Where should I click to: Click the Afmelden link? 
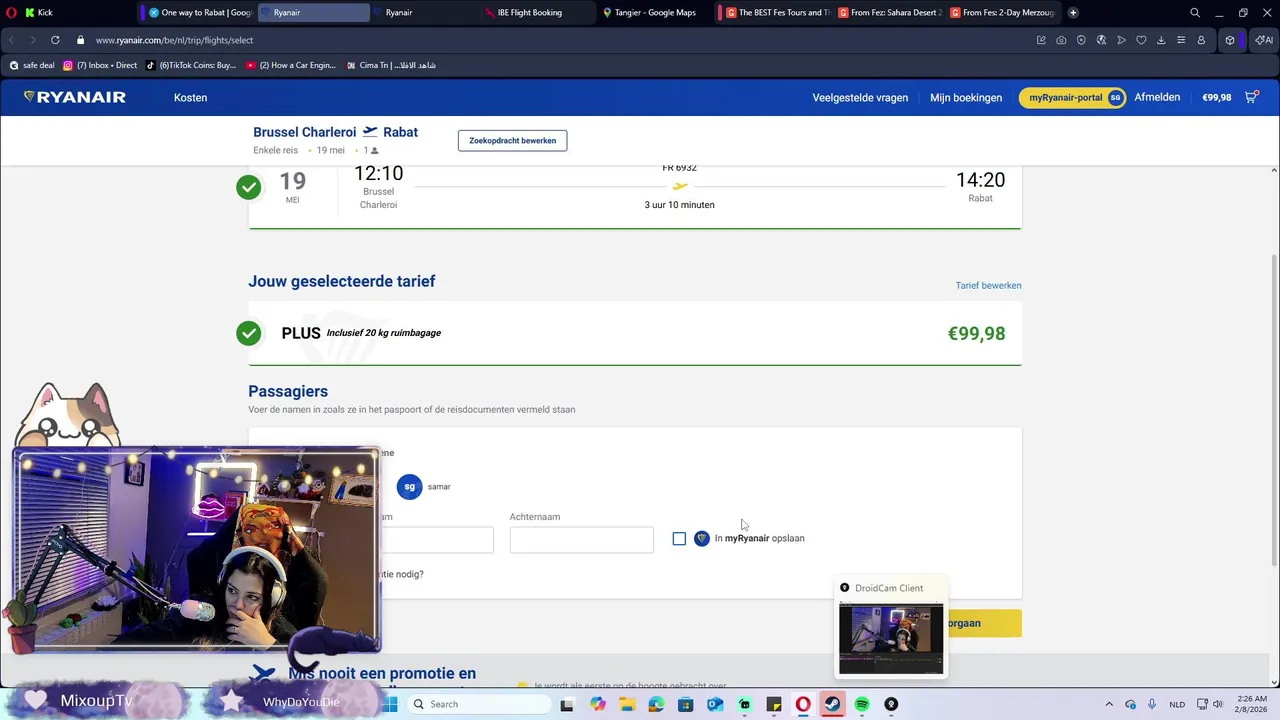[x=1157, y=98]
